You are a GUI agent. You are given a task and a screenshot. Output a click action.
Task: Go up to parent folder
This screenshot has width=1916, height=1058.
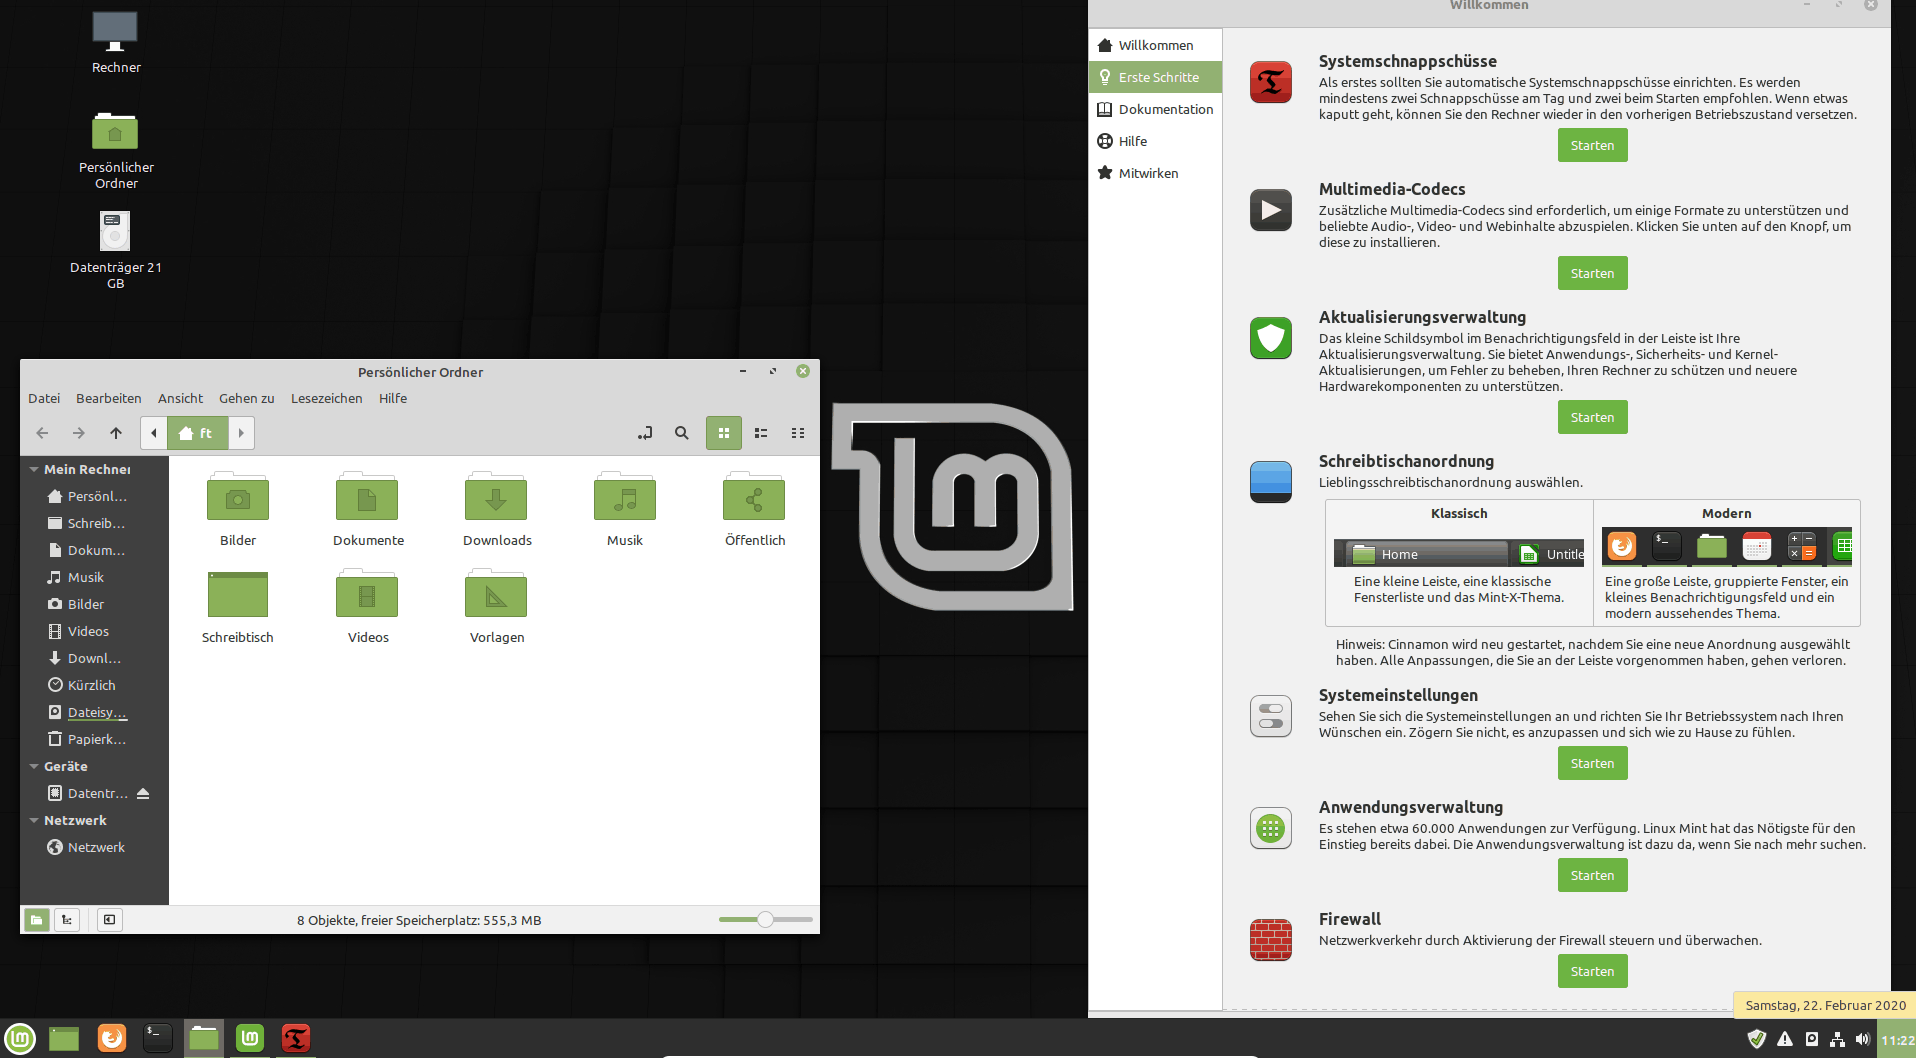[116, 433]
